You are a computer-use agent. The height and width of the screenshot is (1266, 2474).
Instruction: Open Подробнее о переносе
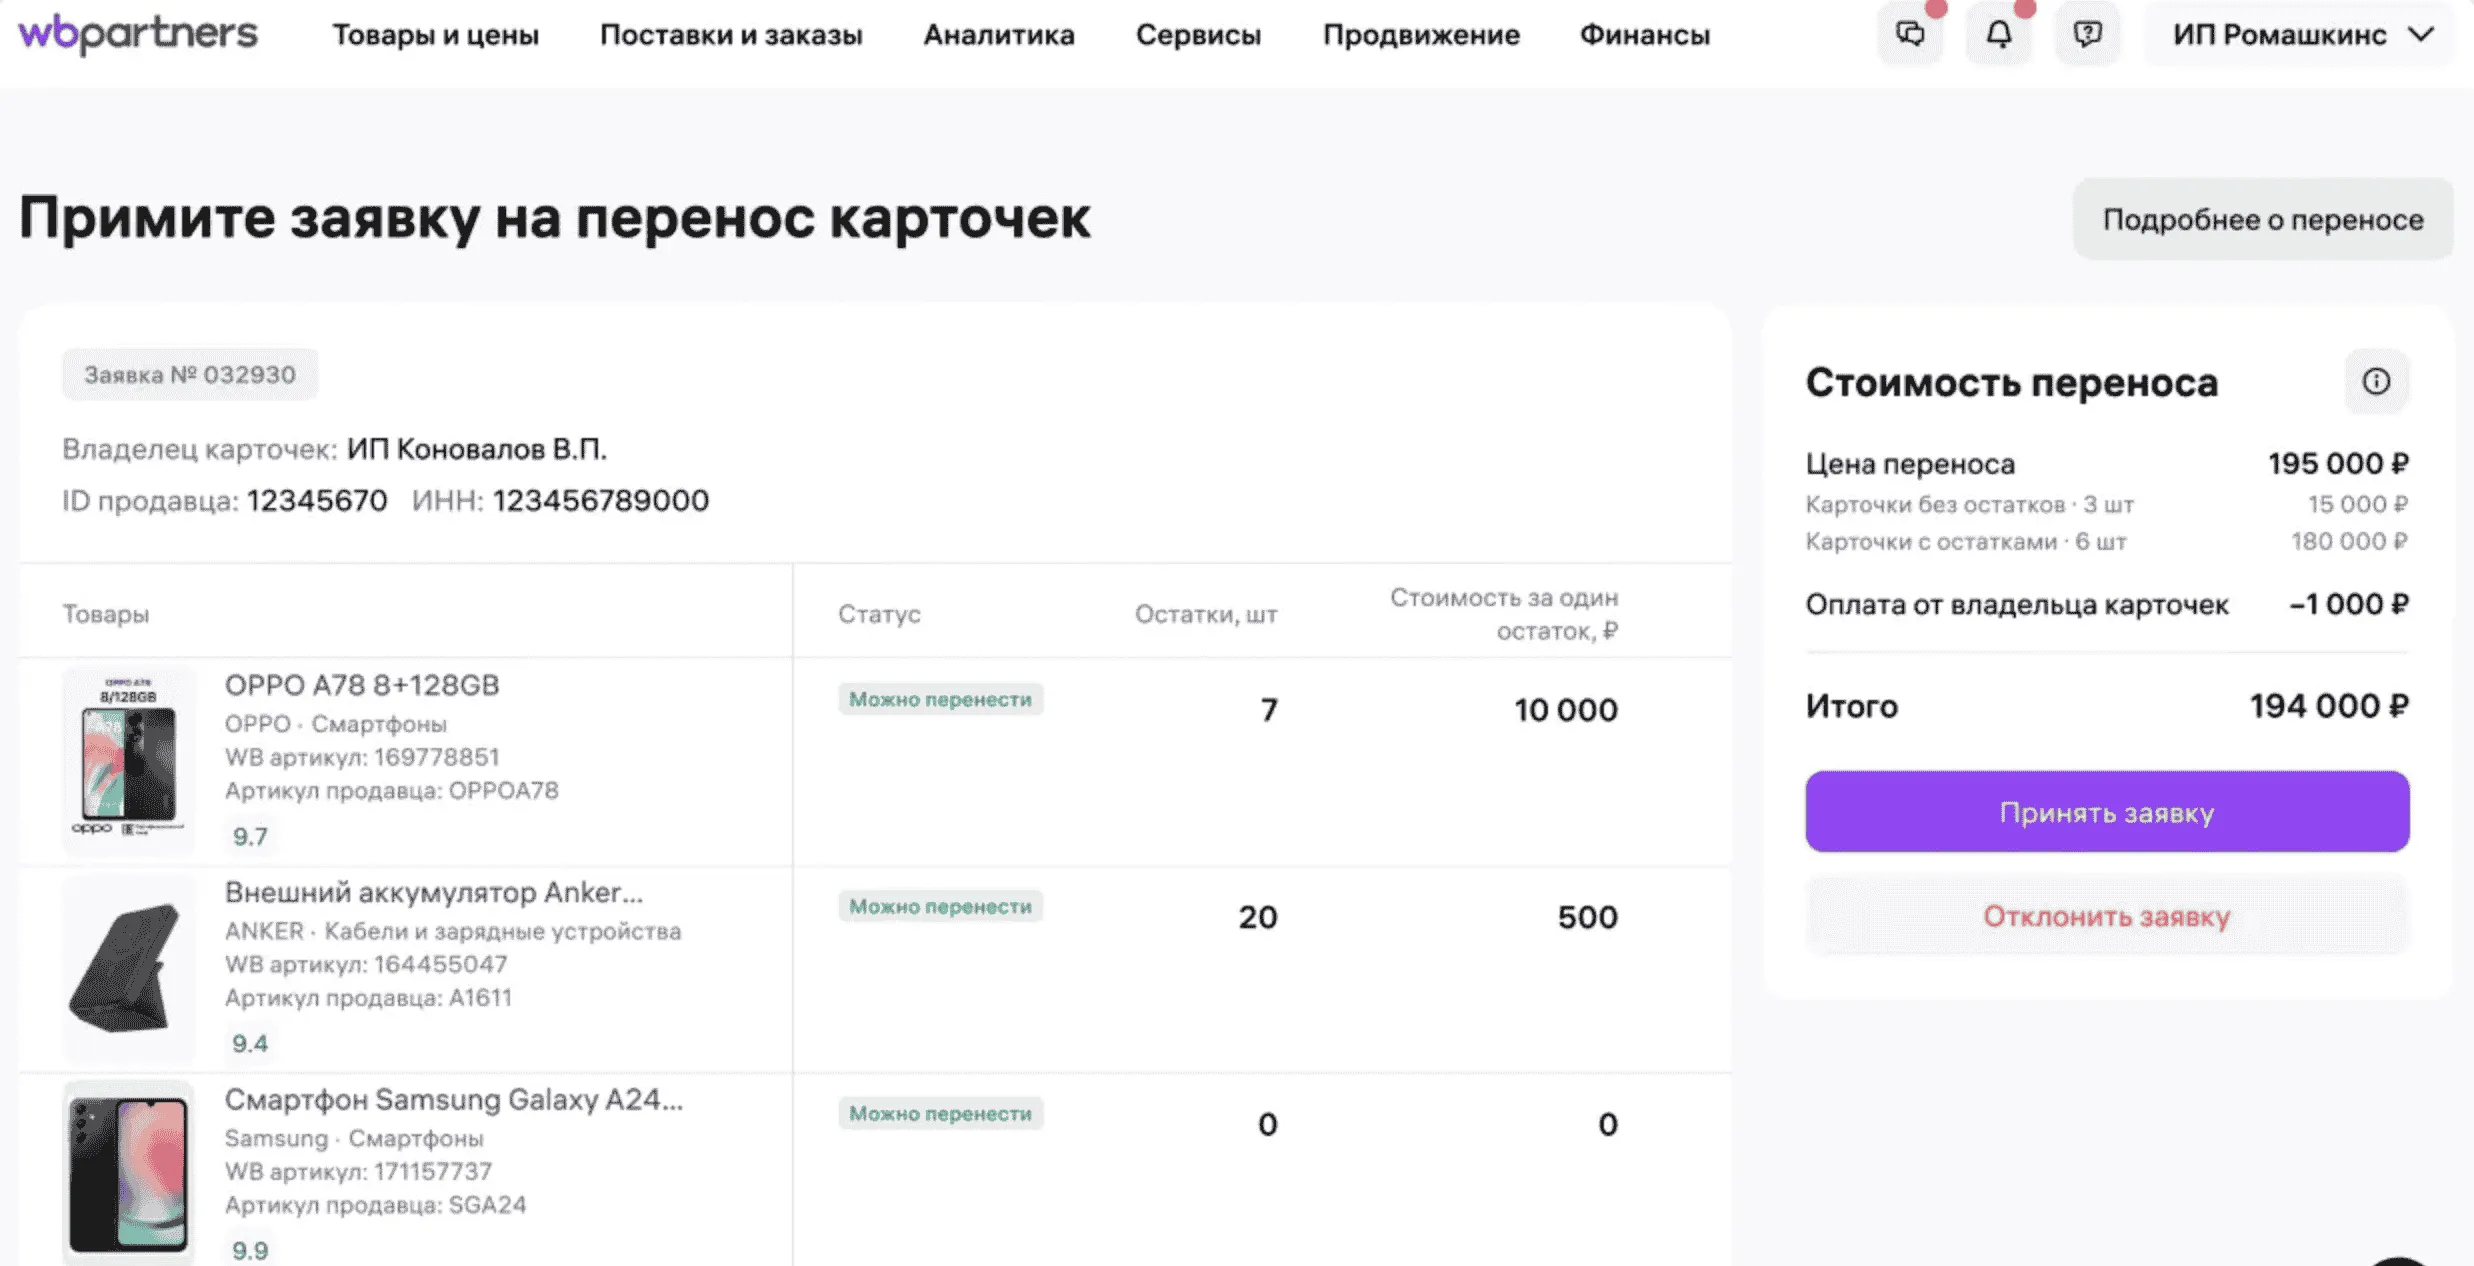coord(2263,219)
